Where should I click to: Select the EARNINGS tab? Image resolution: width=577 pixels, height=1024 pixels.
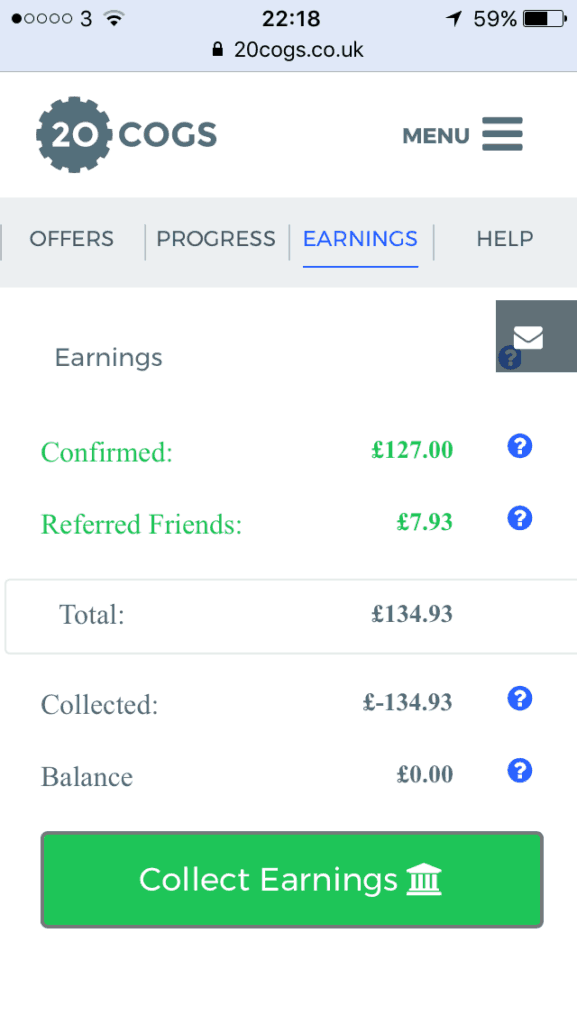[360, 239]
